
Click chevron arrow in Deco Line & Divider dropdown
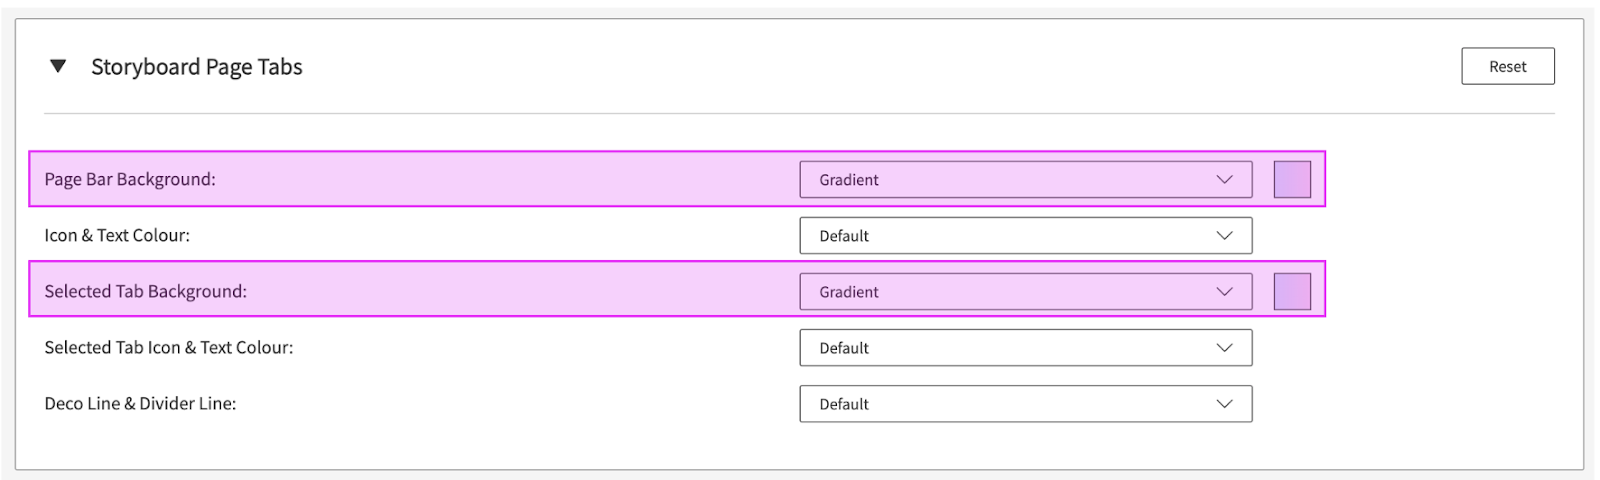[x=1224, y=404]
